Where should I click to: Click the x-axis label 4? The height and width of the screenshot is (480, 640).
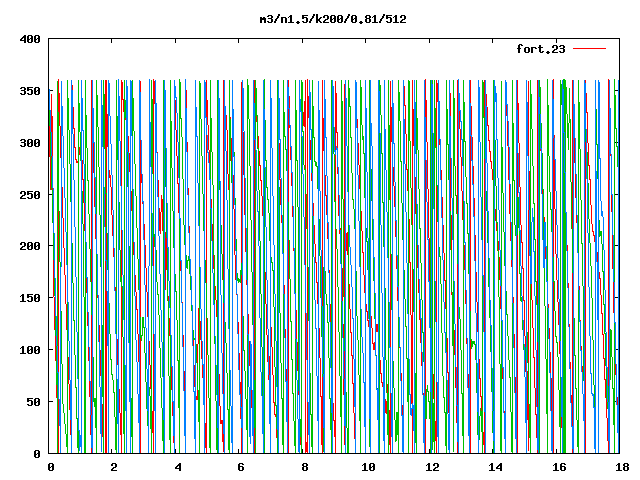(x=178, y=467)
